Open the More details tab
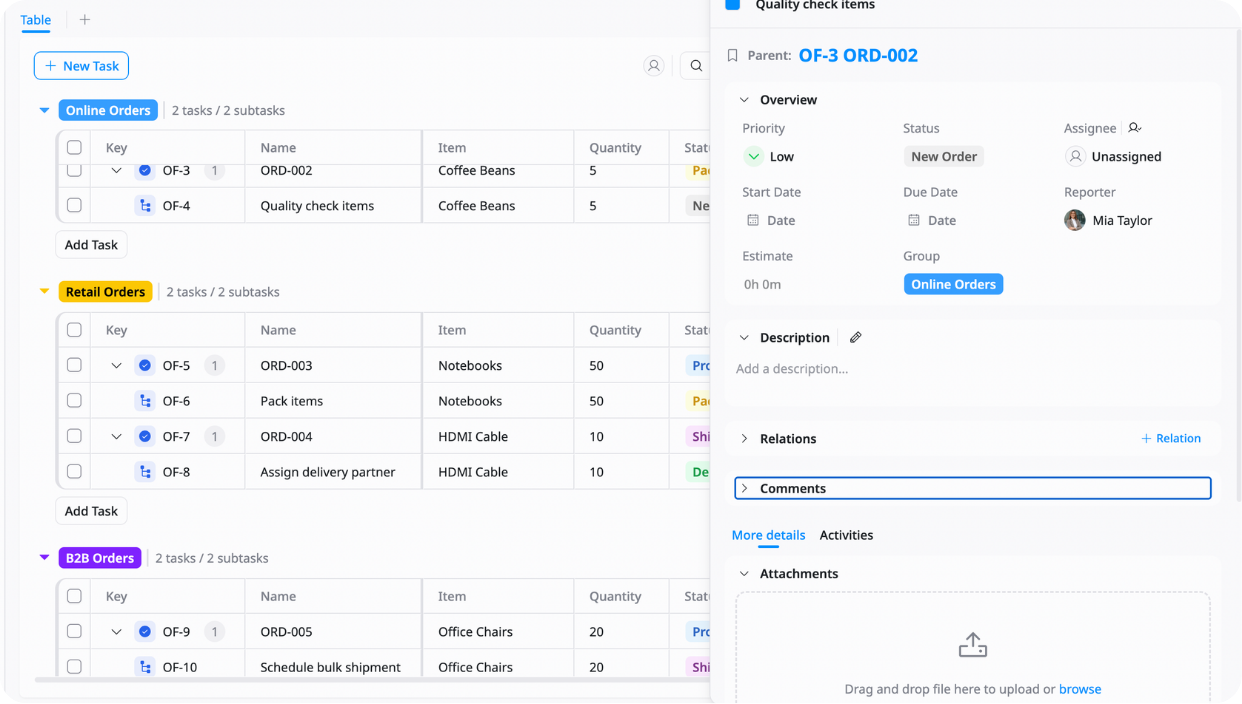1242x704 pixels. [768, 535]
